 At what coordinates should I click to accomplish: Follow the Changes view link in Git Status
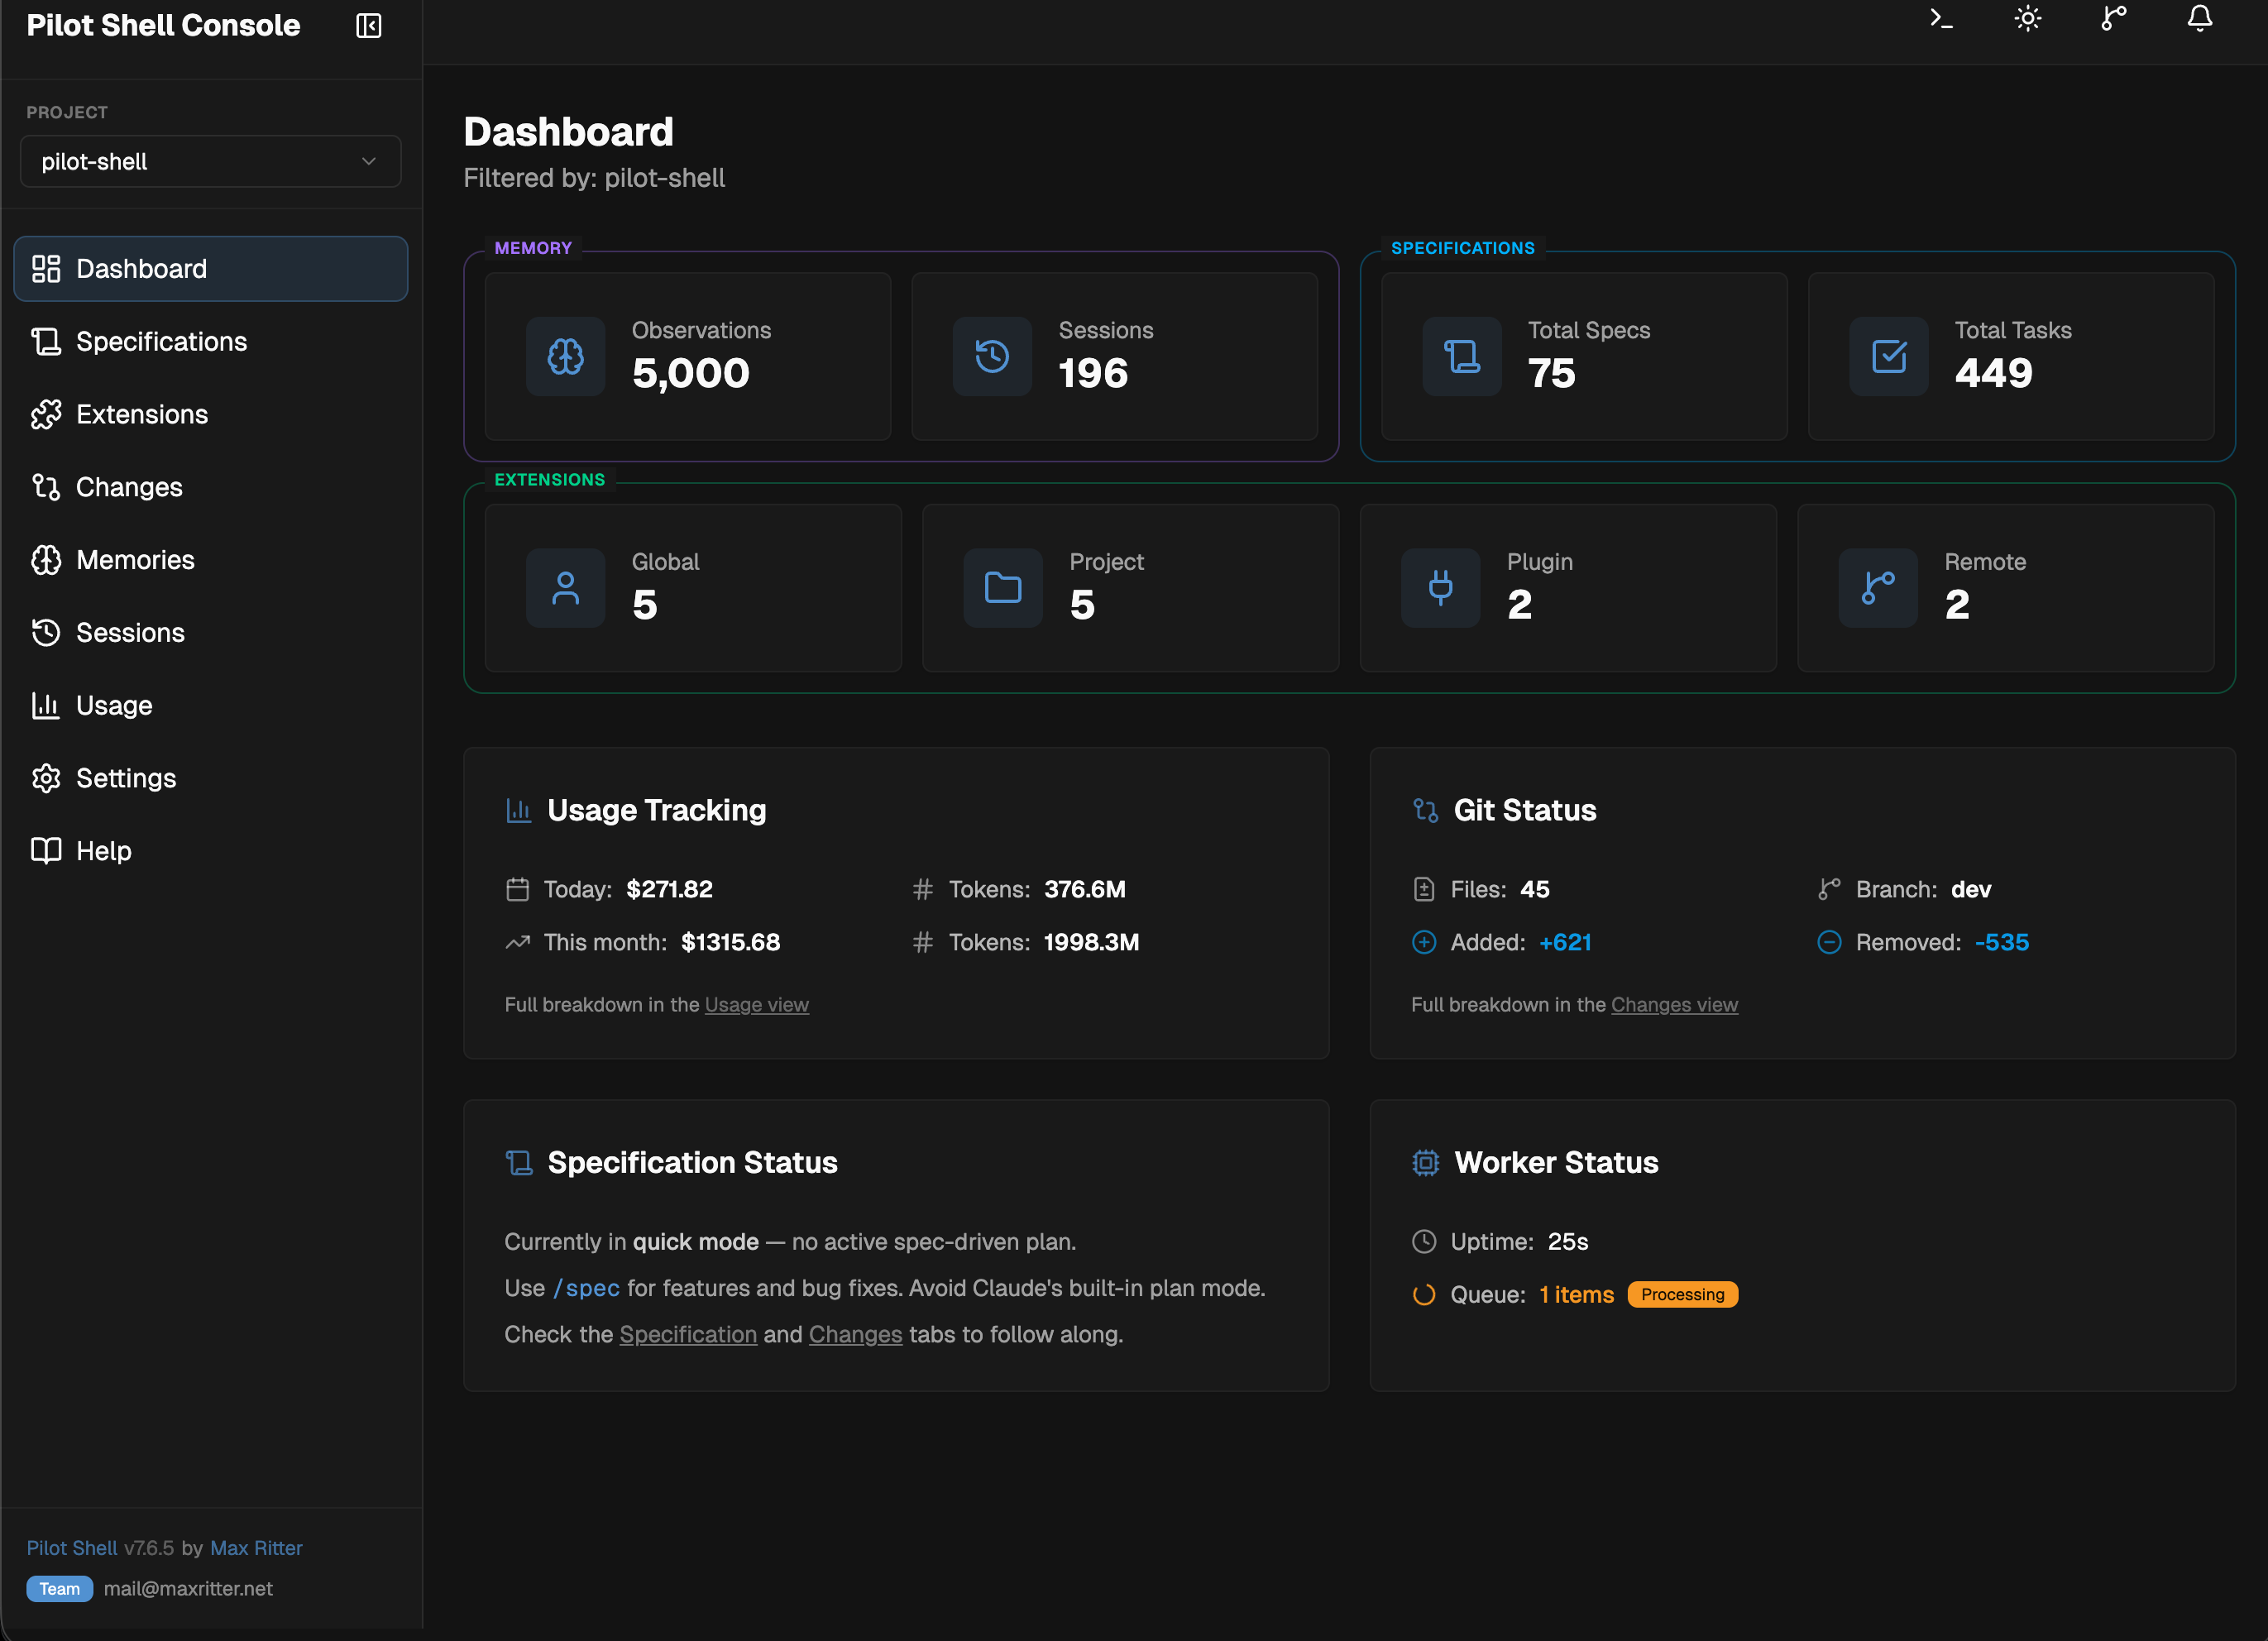pos(1675,1004)
